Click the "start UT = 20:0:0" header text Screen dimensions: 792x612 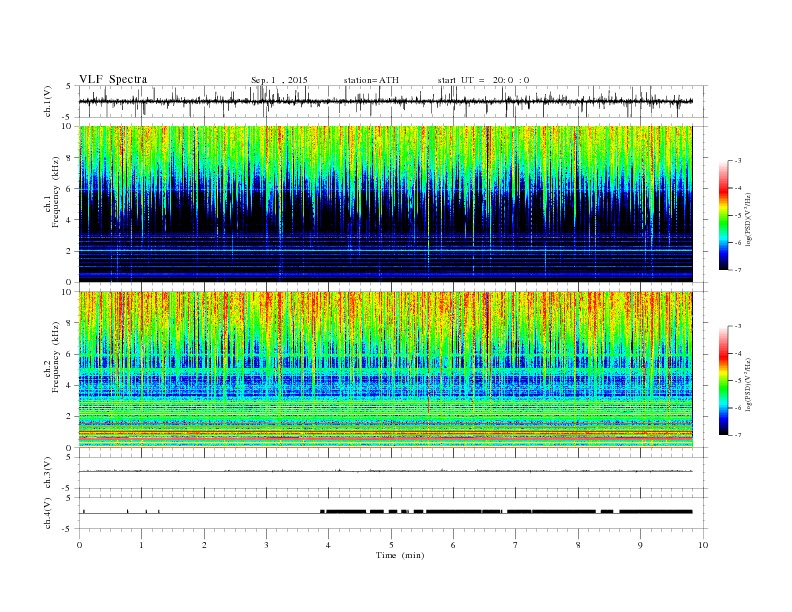(x=483, y=80)
